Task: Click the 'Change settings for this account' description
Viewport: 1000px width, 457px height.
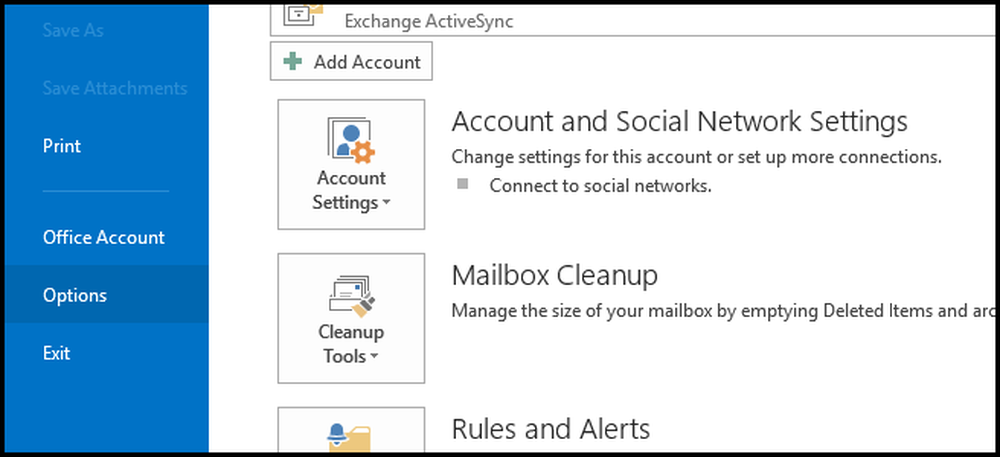Action: (696, 157)
